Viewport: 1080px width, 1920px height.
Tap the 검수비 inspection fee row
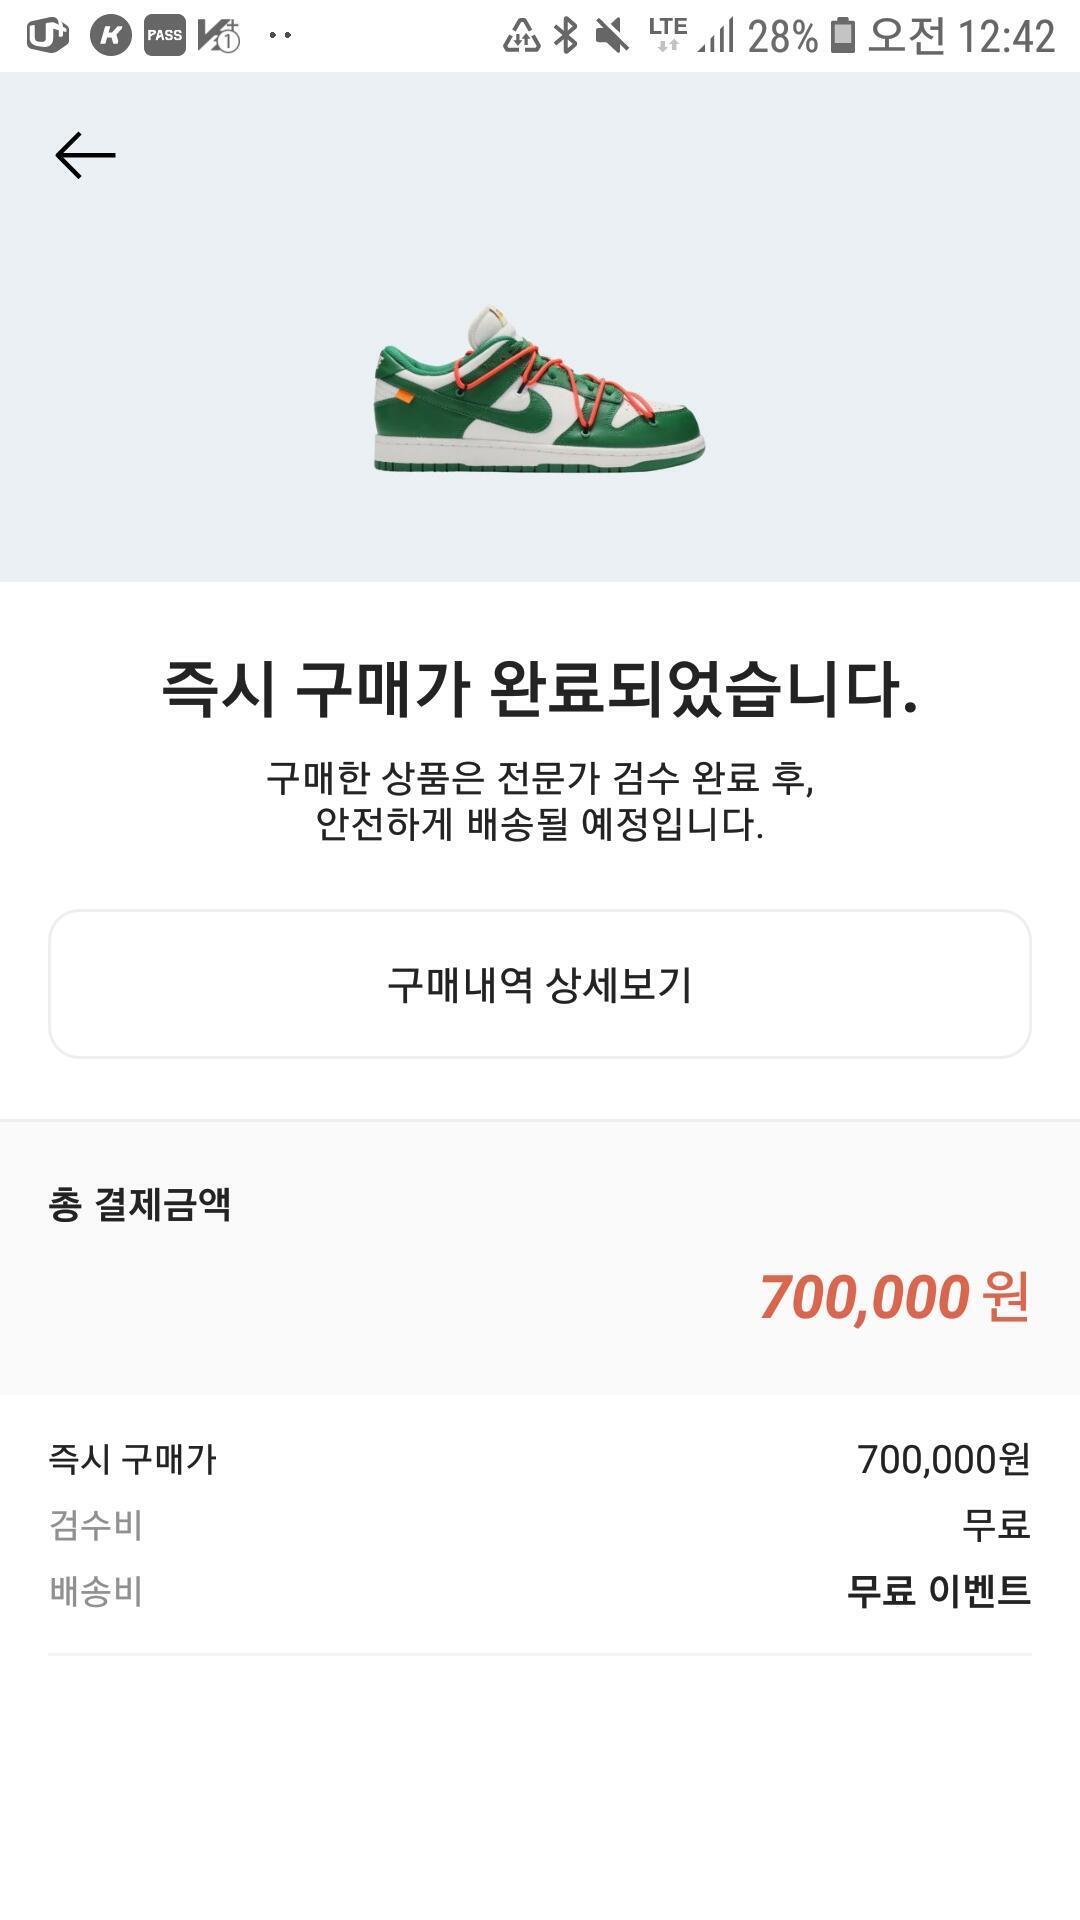(540, 1525)
